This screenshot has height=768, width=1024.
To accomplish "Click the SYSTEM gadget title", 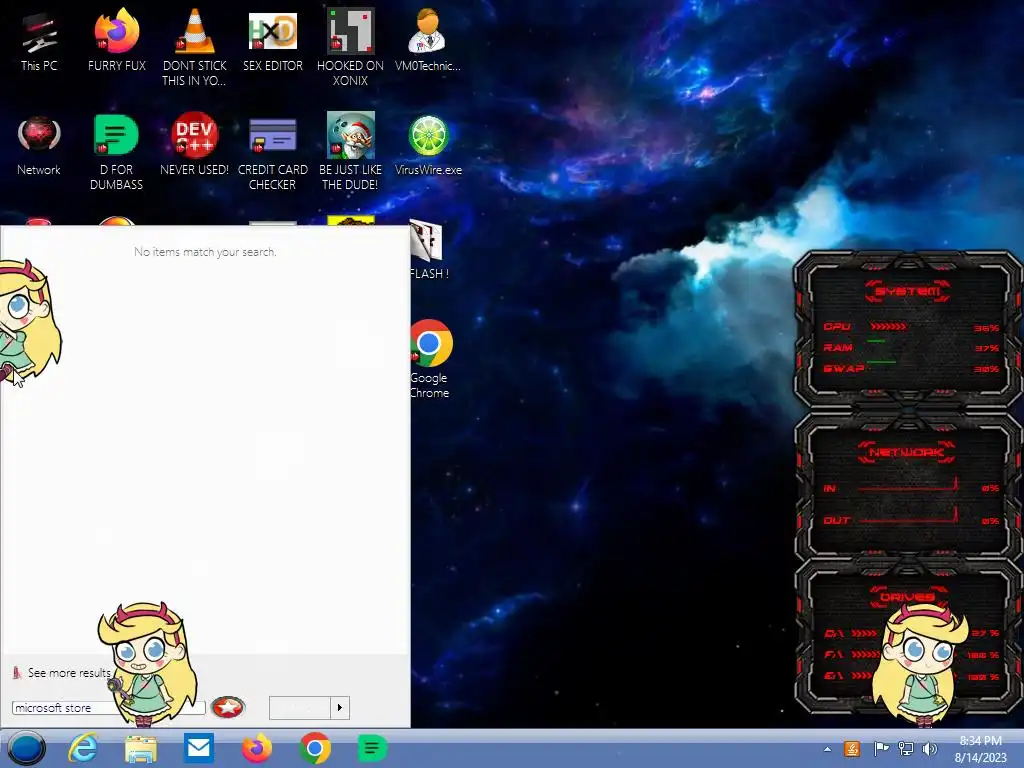I will click(x=907, y=291).
